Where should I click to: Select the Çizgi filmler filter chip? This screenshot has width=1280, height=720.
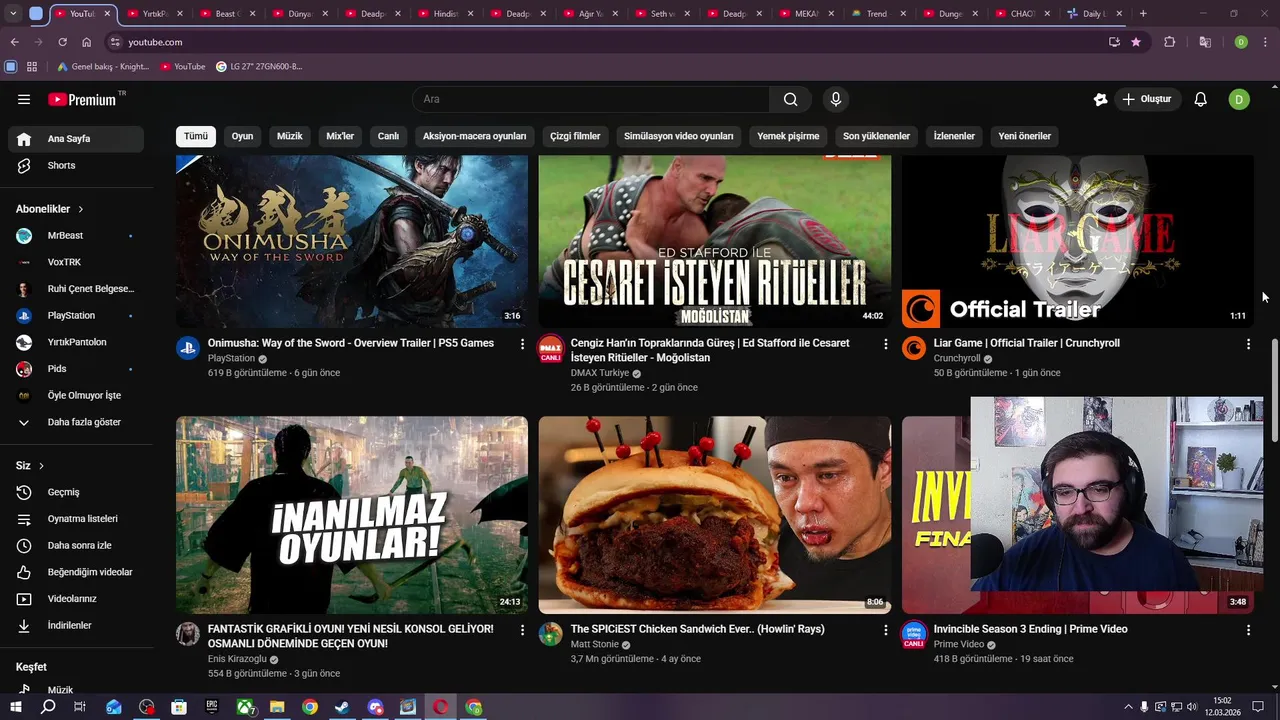[575, 136]
